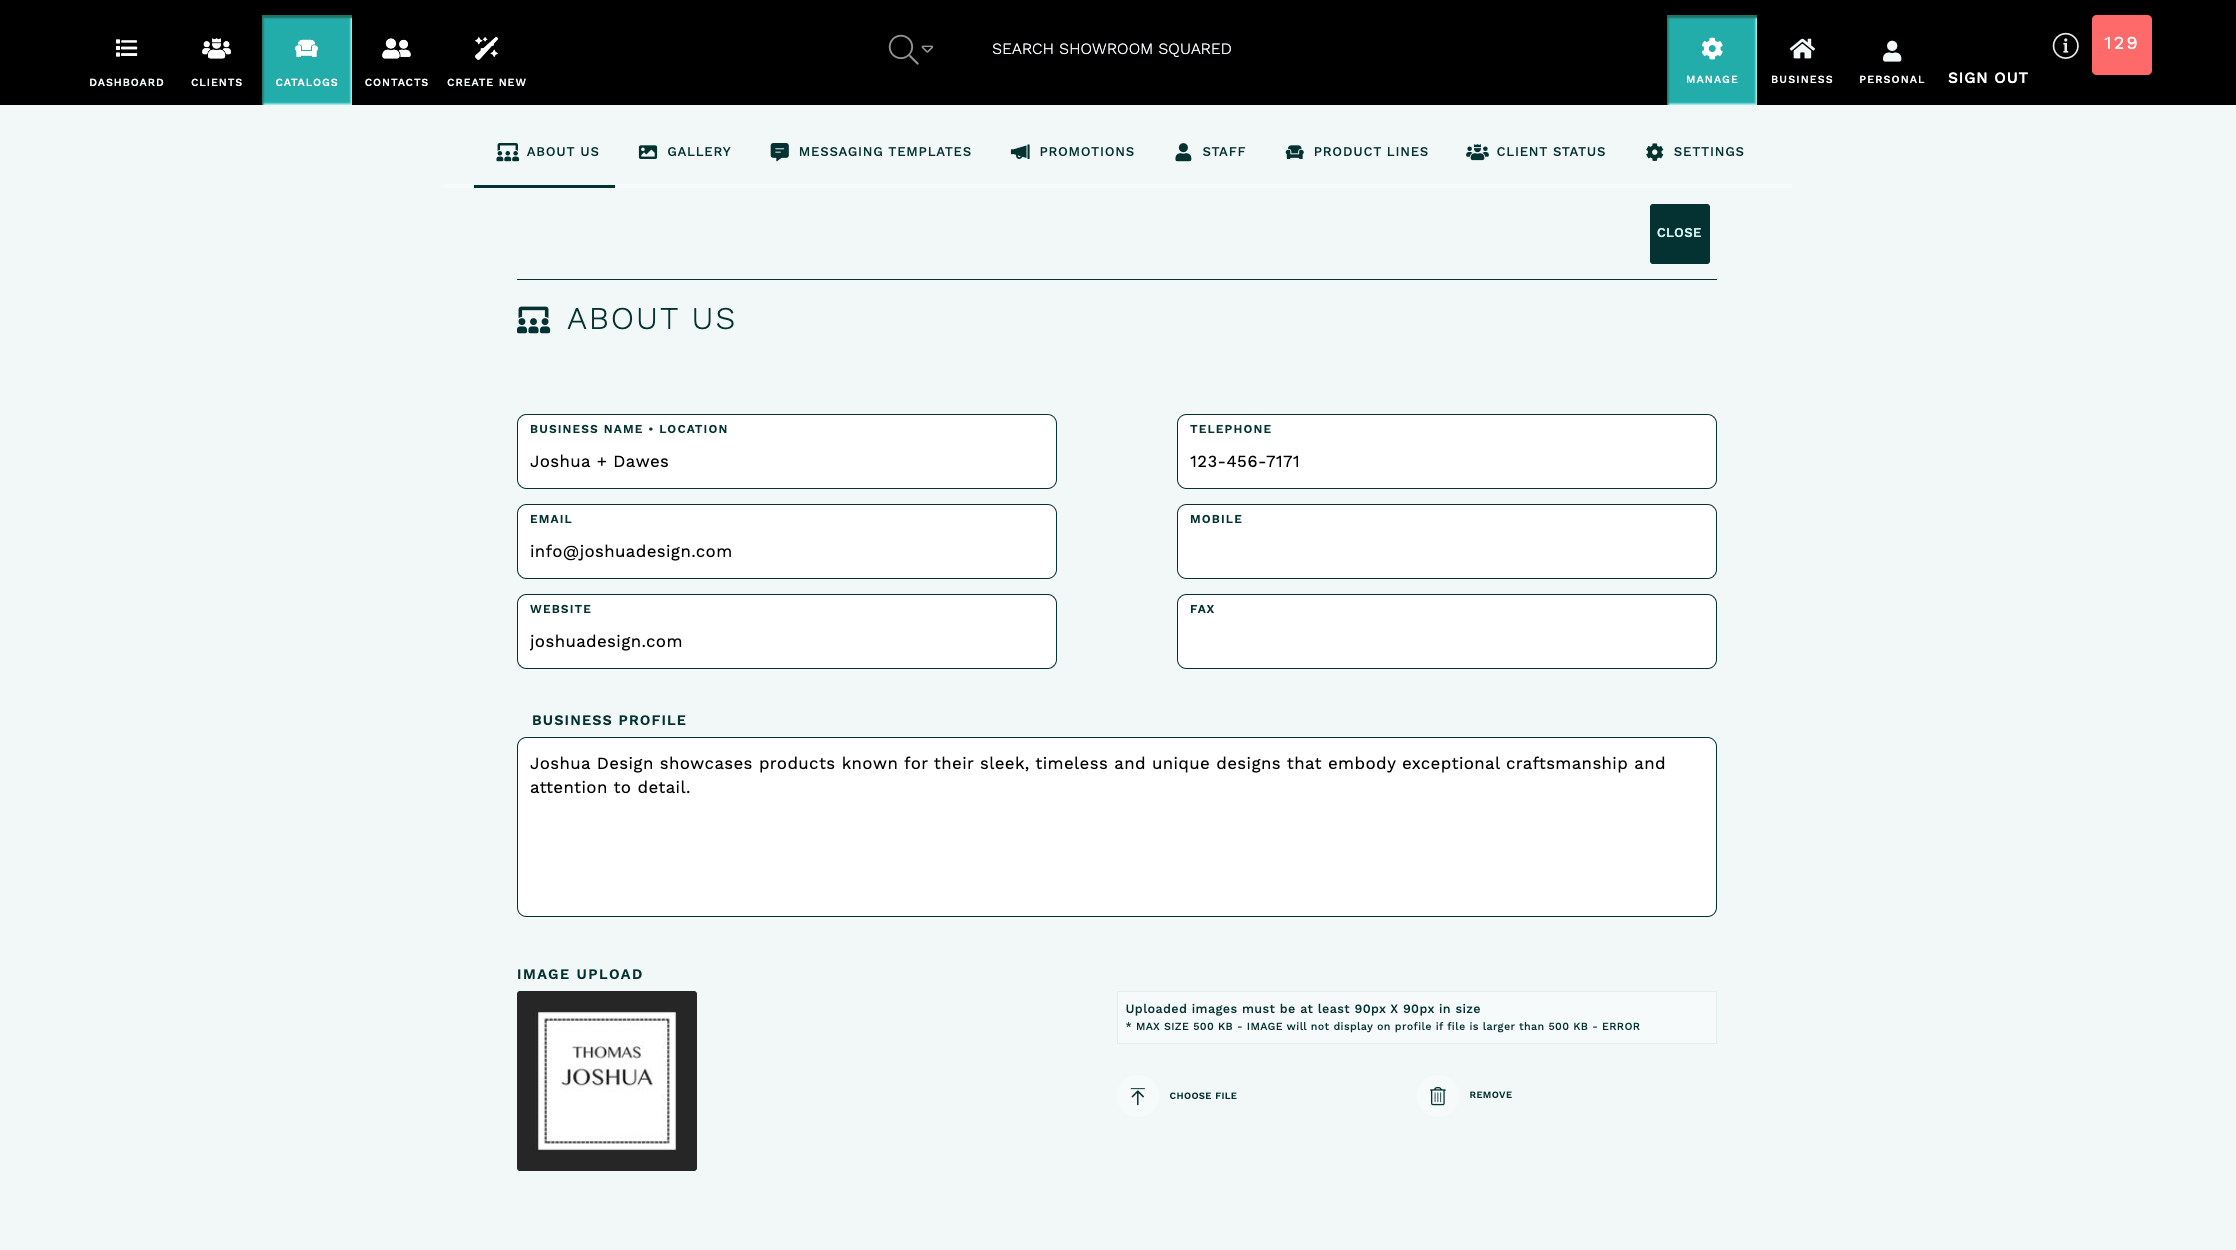
Task: Click the Choose File upload icon
Action: pyautogui.click(x=1138, y=1096)
